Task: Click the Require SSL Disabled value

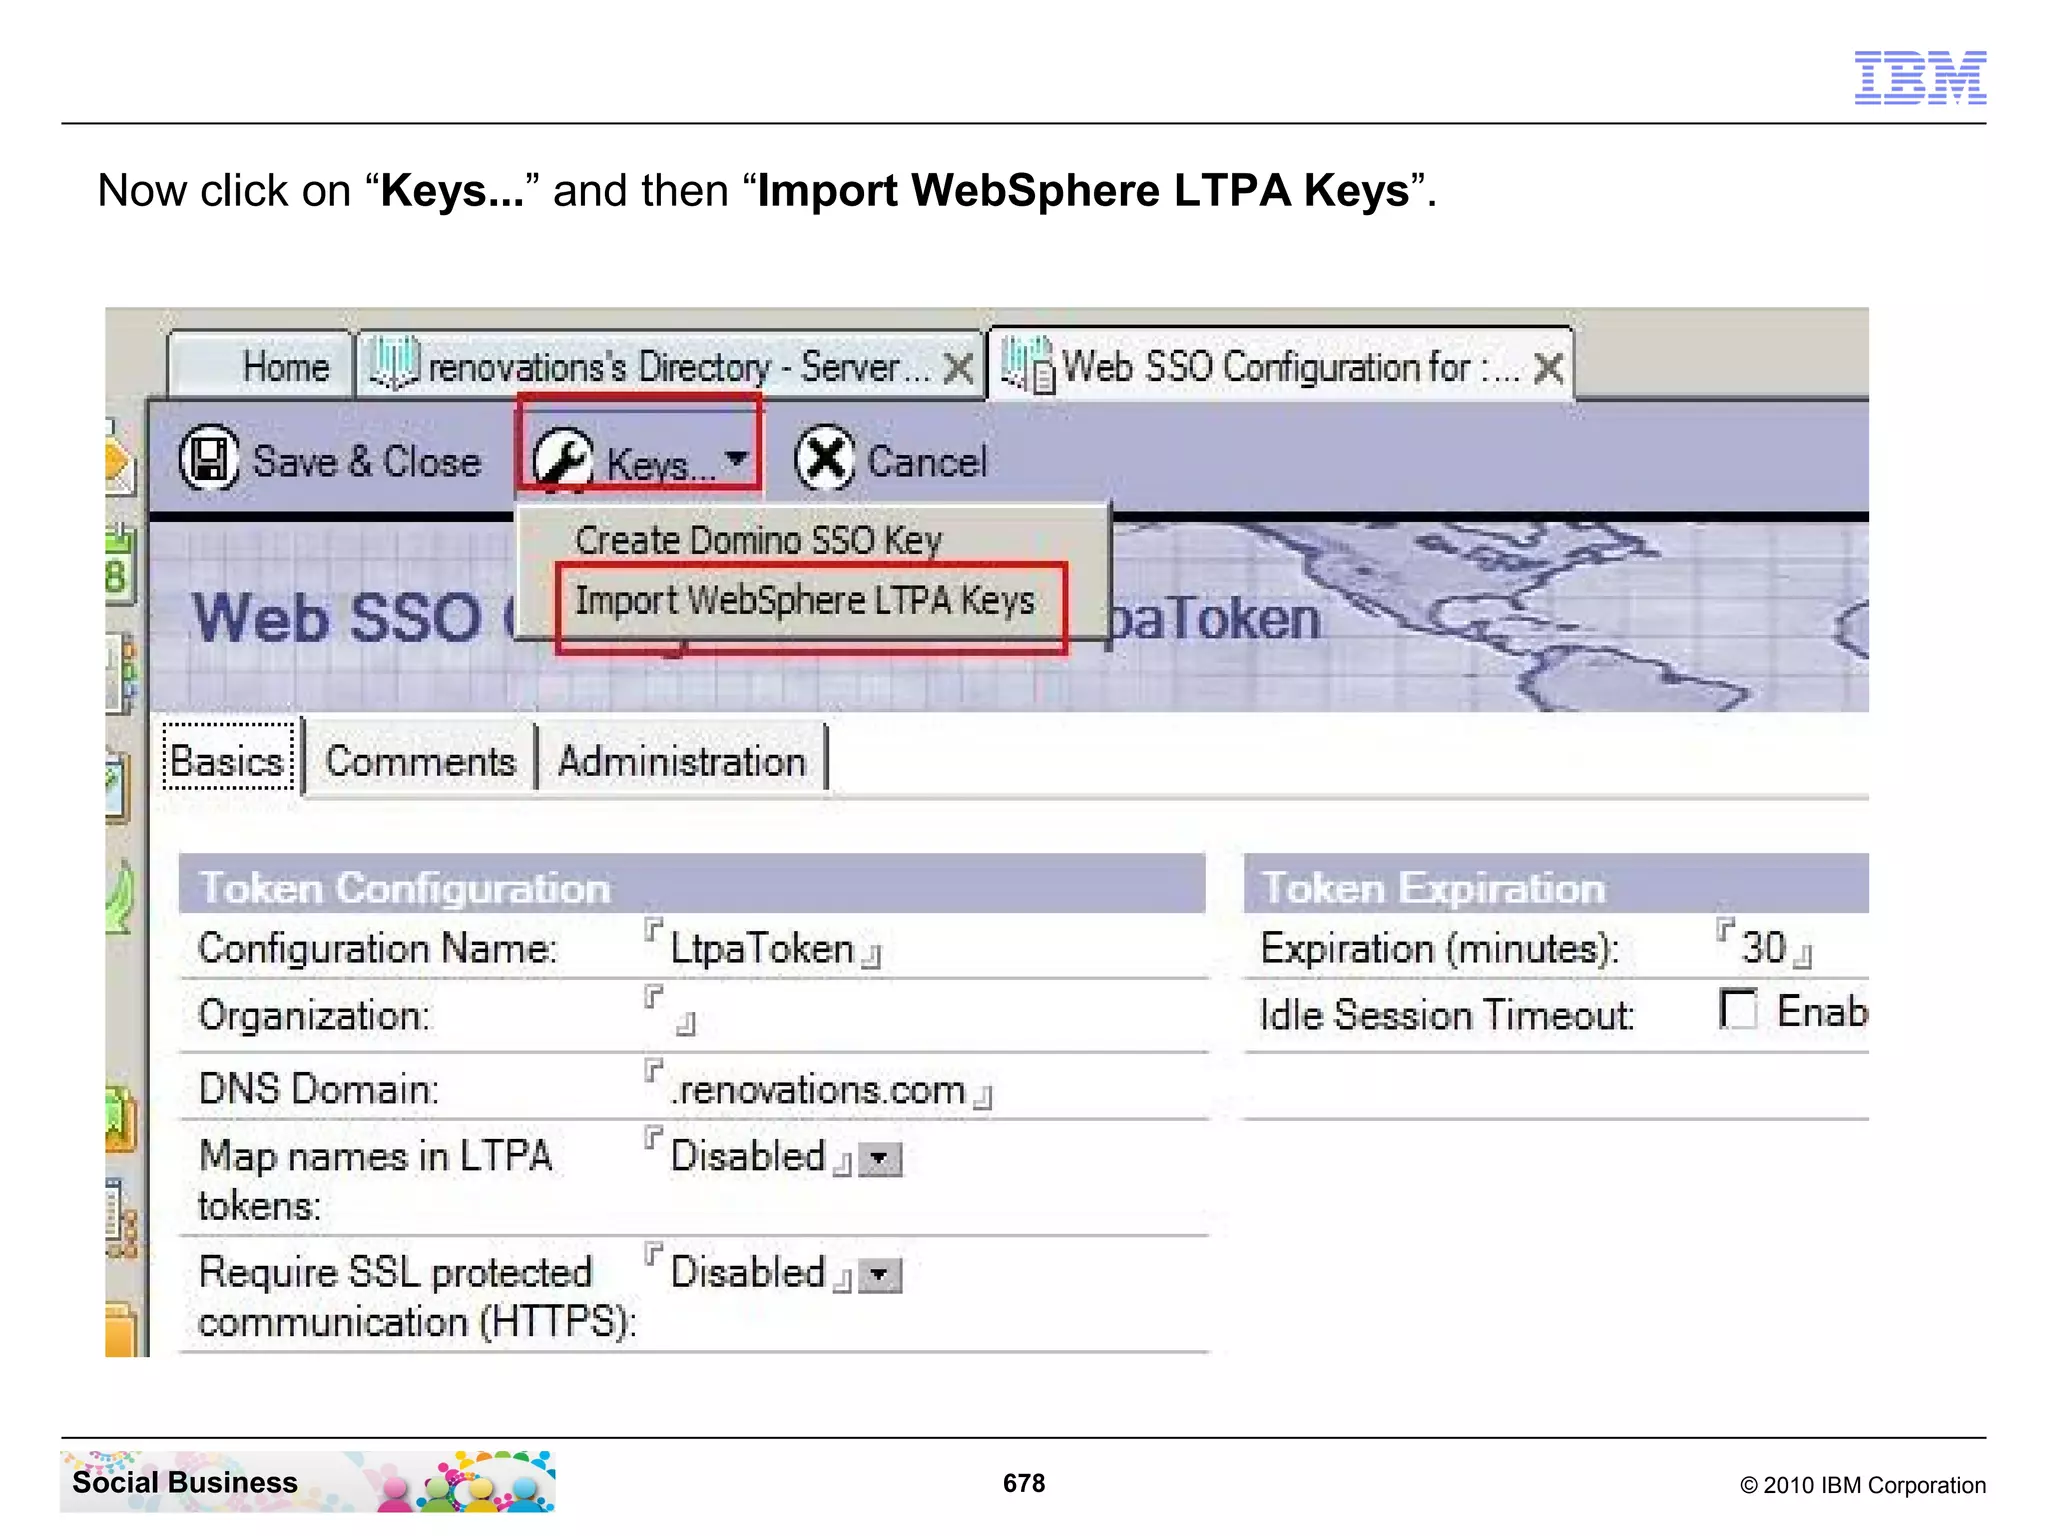Action: pos(748,1272)
